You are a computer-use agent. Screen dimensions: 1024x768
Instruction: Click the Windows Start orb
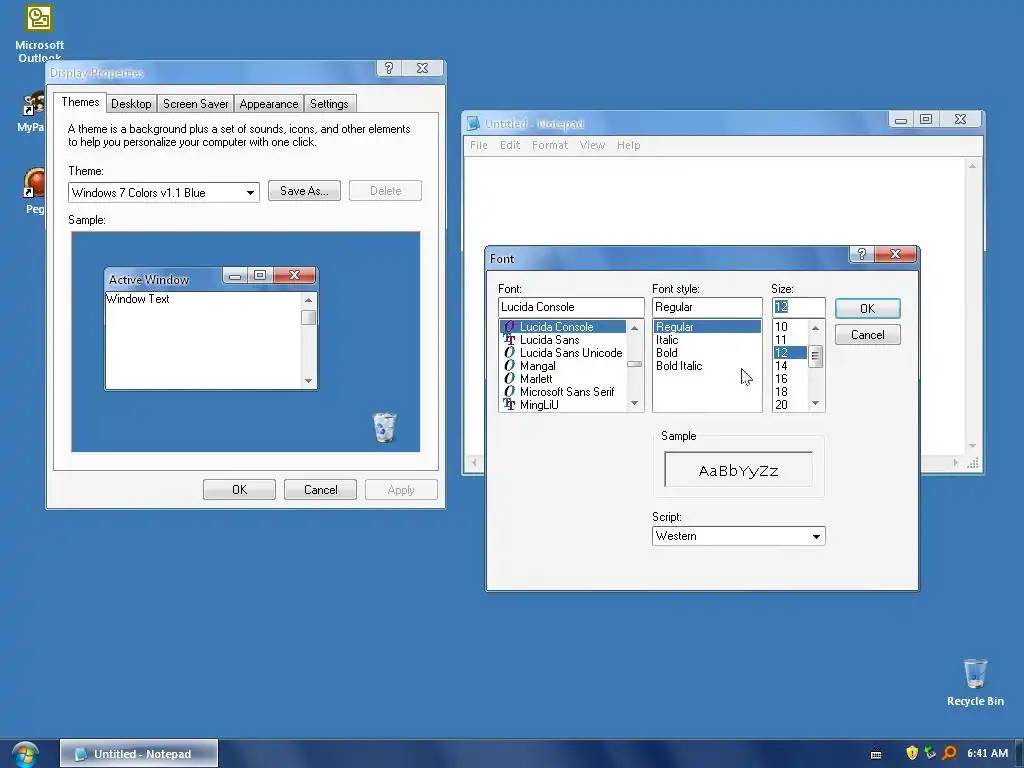(25, 754)
